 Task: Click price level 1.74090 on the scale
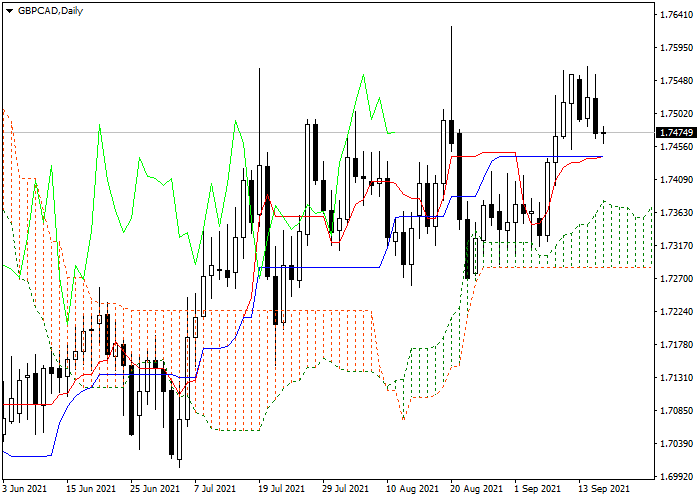coord(677,180)
